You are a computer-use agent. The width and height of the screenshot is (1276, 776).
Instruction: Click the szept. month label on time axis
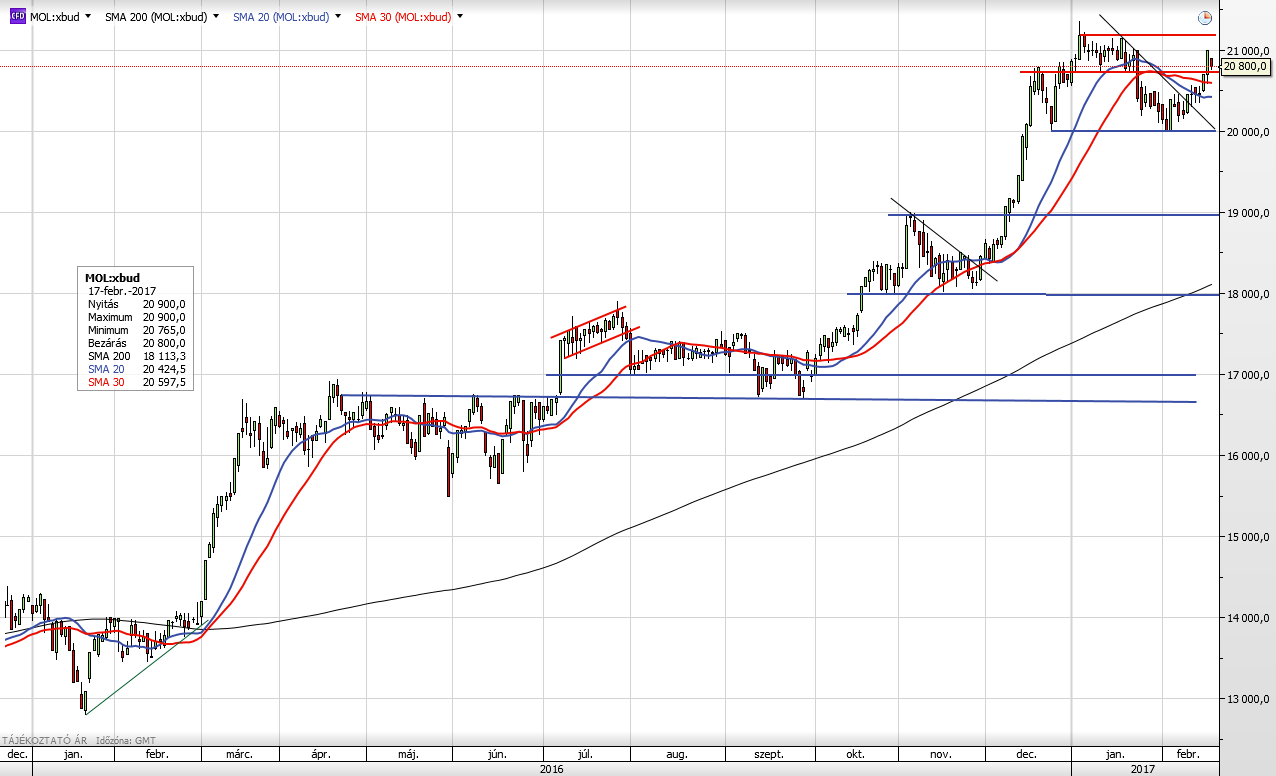(x=769, y=755)
